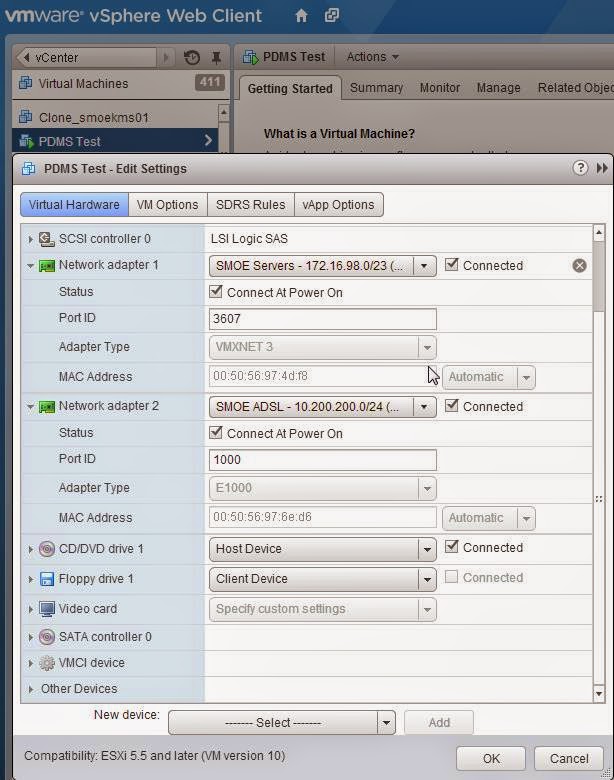
Task: Click Cancel to discard changes
Action: 569,758
